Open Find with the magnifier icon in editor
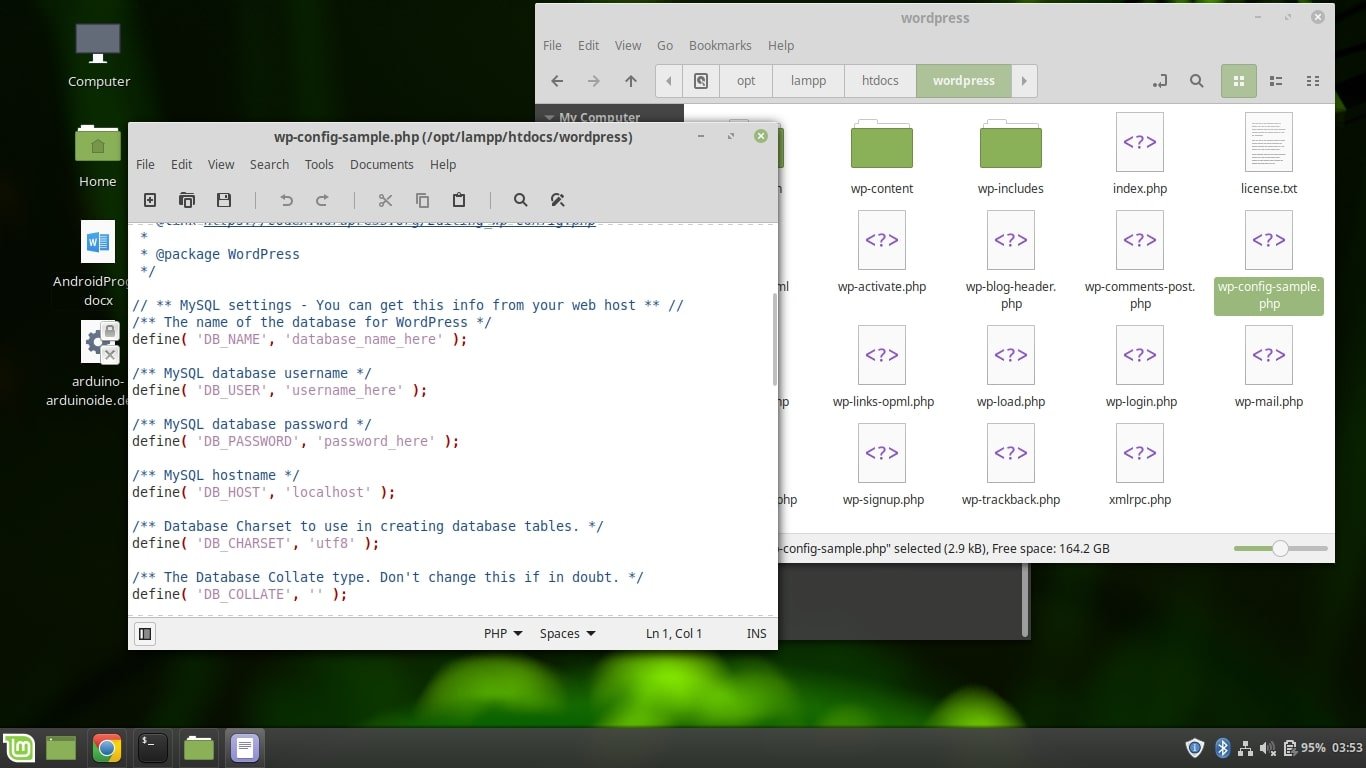 point(520,200)
